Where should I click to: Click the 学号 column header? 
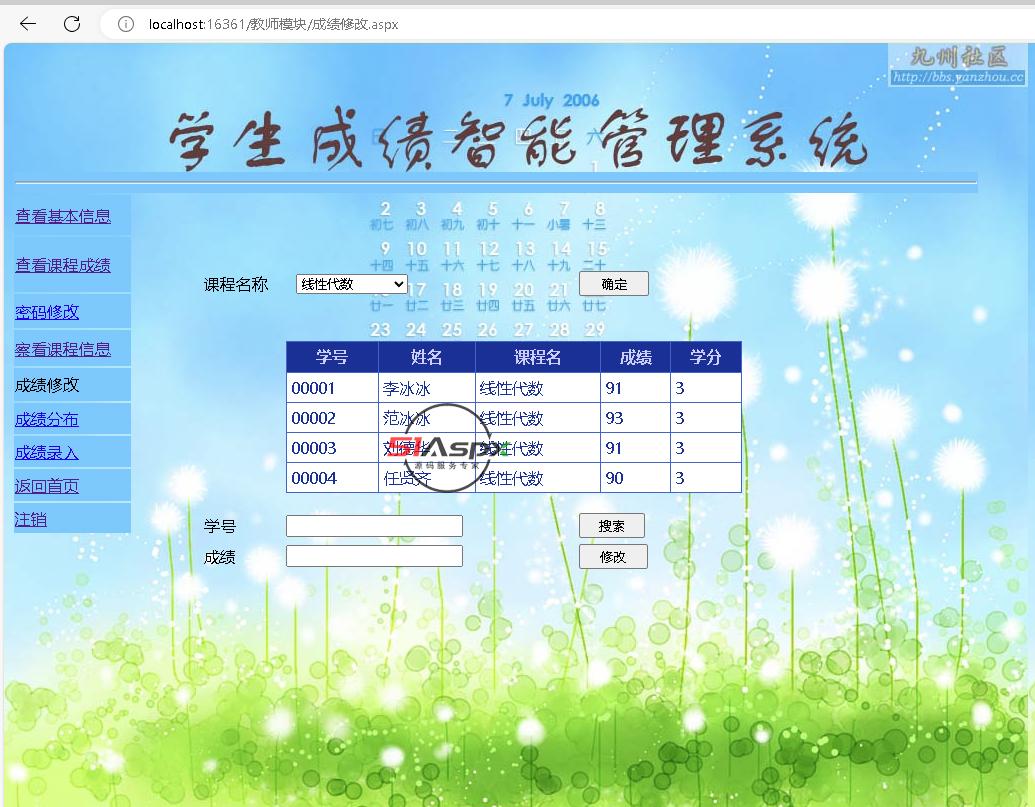[332, 357]
